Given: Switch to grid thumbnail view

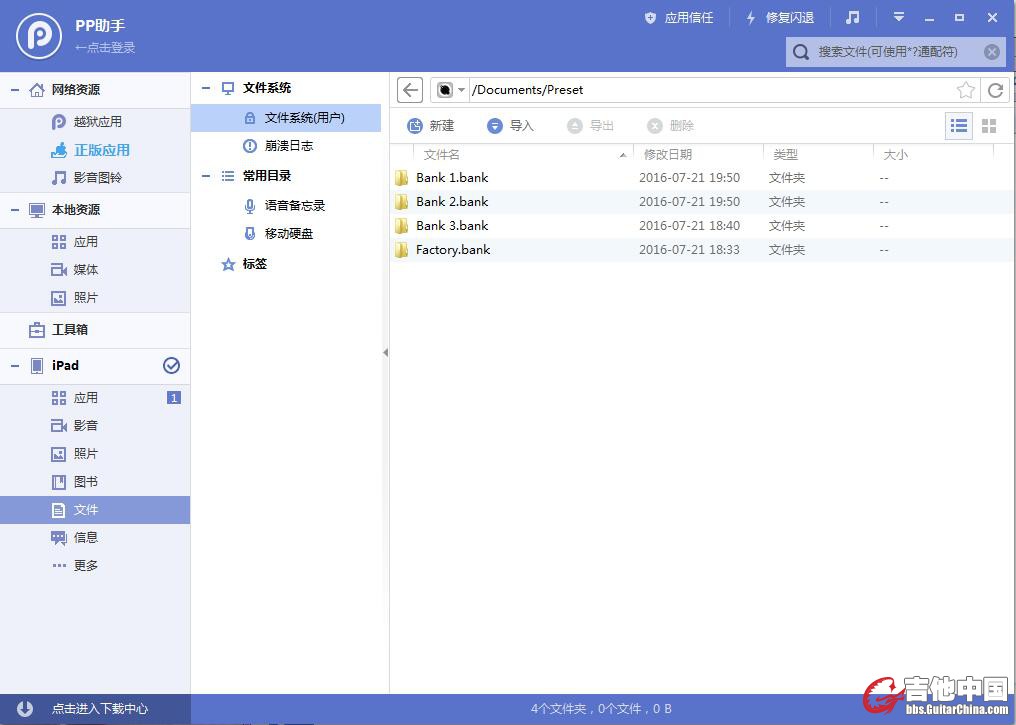Looking at the screenshot, I should 989,126.
